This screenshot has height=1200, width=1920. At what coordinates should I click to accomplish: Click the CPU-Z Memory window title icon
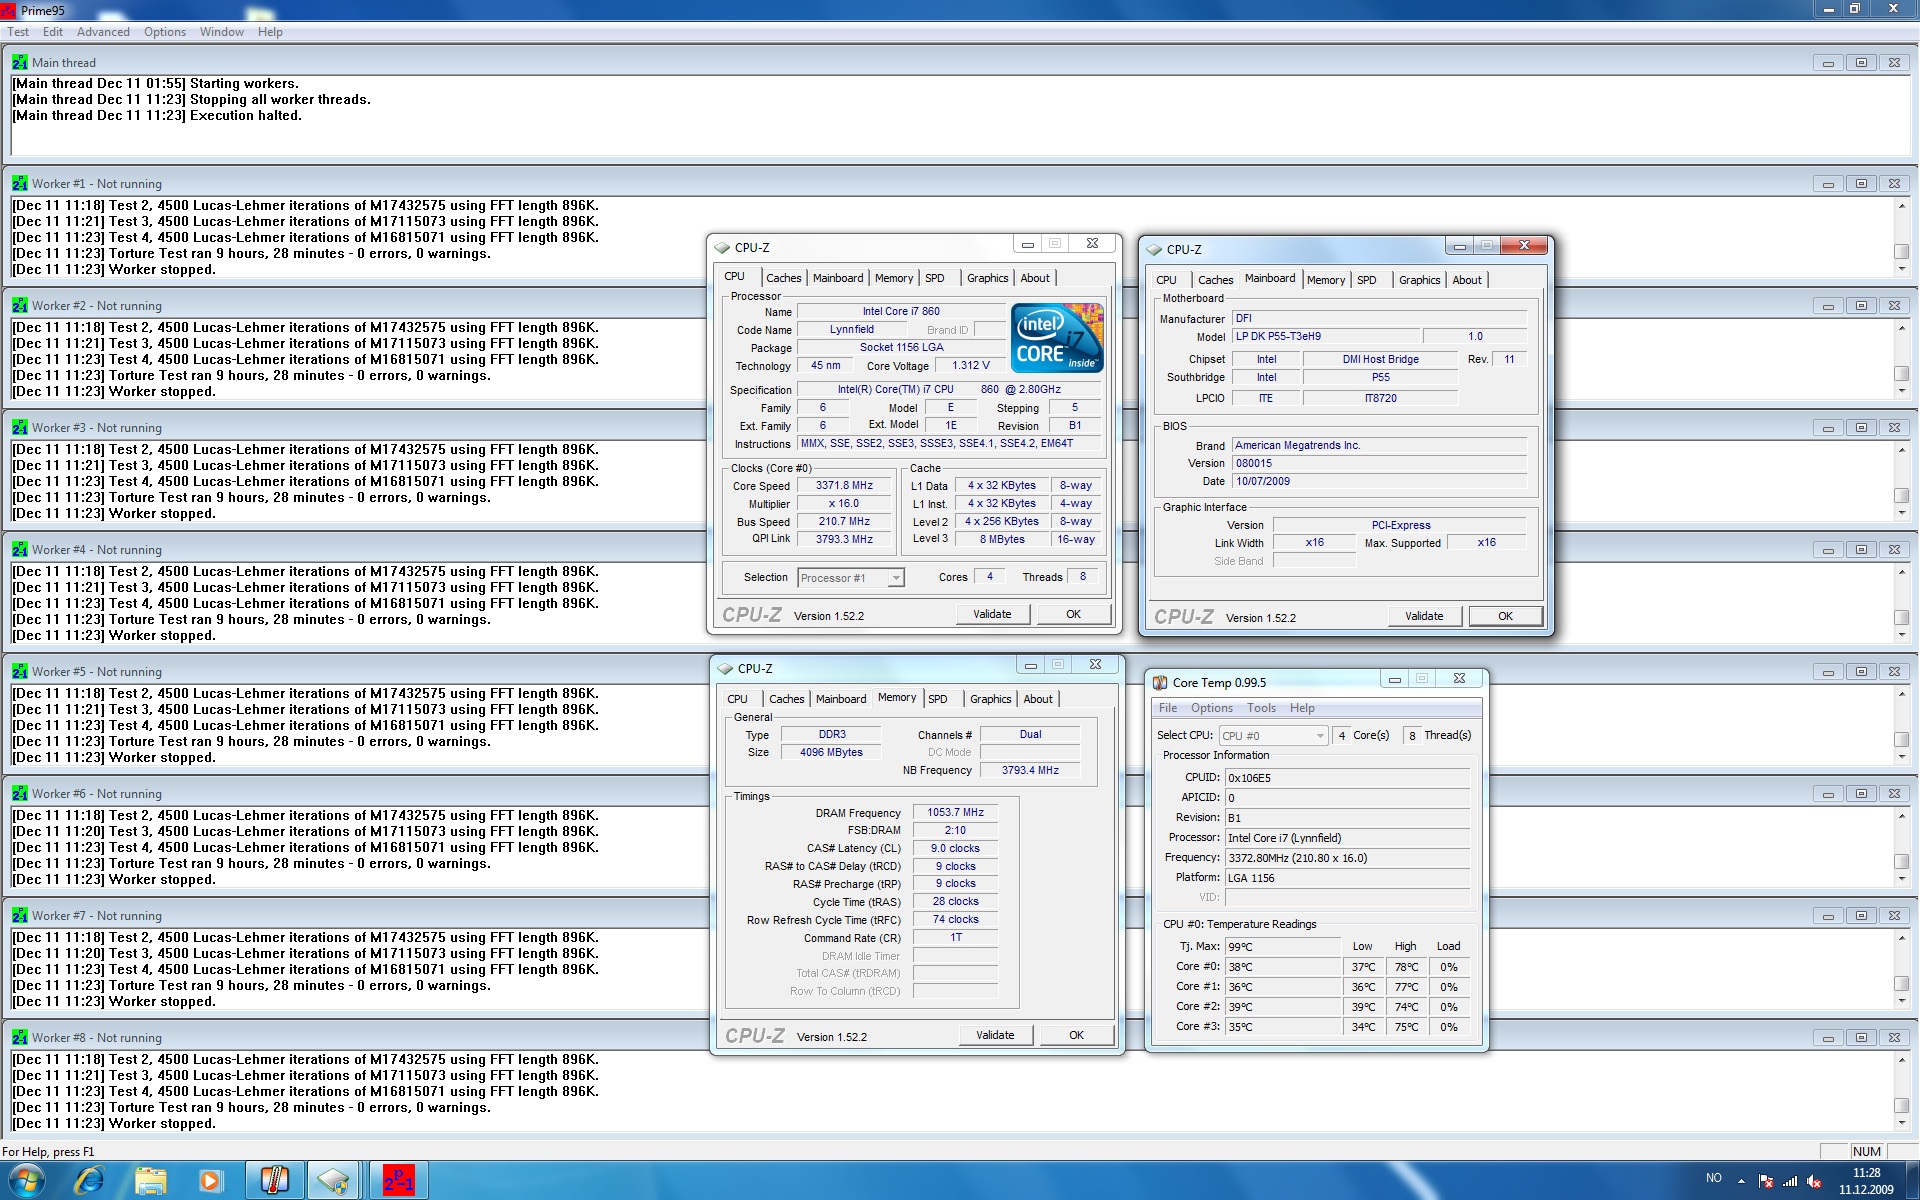coord(725,668)
